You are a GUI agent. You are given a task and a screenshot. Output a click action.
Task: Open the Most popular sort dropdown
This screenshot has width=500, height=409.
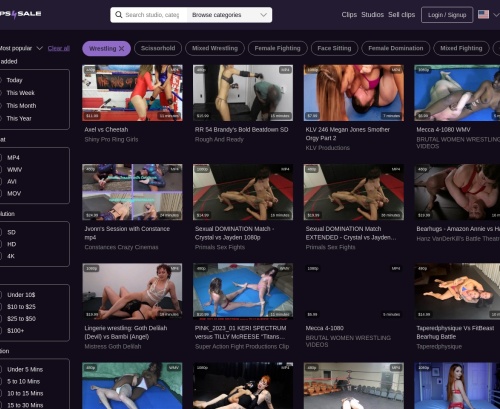pos(21,48)
